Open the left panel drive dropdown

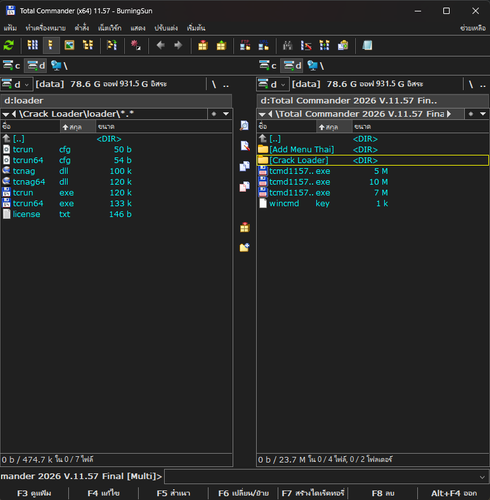pos(16,84)
